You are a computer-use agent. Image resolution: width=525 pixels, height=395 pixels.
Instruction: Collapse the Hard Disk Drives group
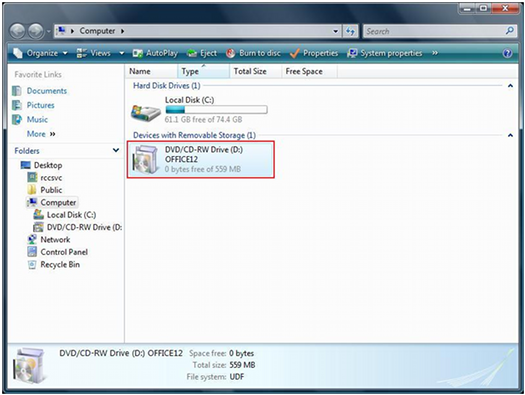[510, 86]
